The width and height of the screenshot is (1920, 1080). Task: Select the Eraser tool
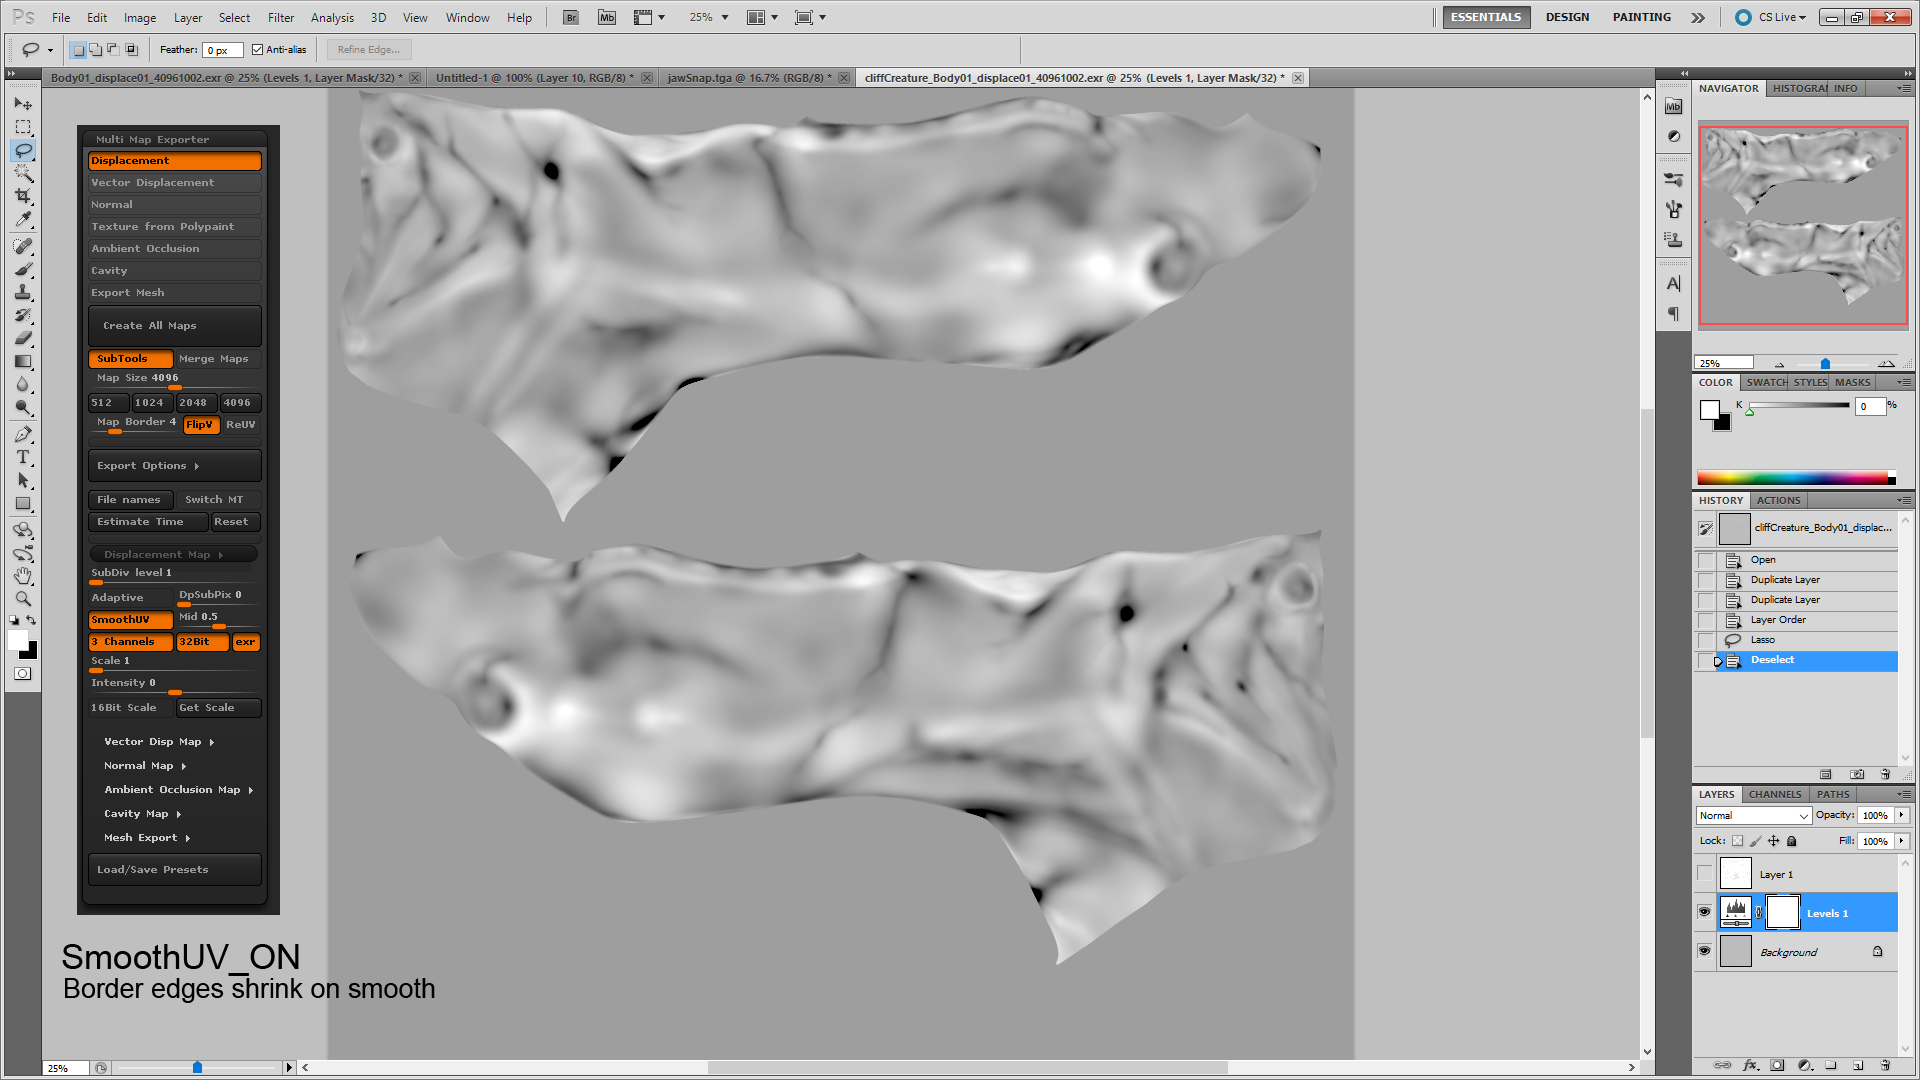(23, 338)
